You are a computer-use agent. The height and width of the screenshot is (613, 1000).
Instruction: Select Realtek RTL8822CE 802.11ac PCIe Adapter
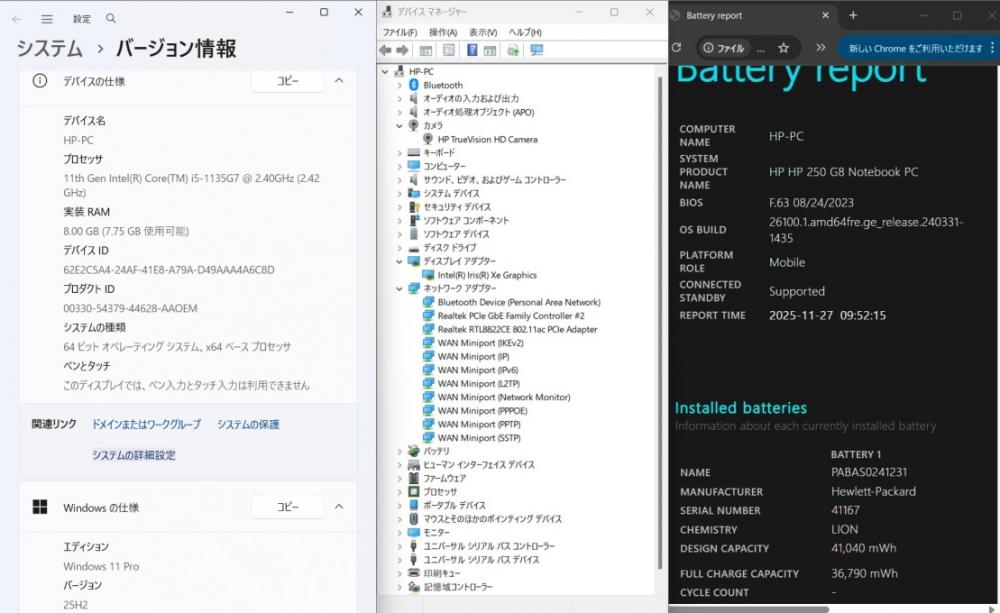[x=517, y=329]
